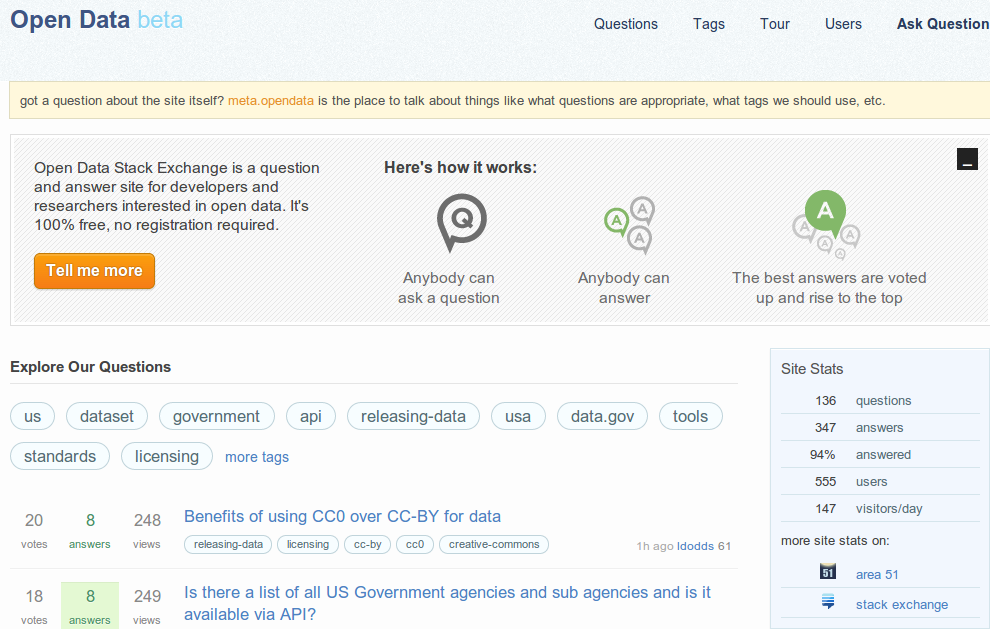The width and height of the screenshot is (990, 629).
Task: Open the US Government agencies question
Action: [447, 602]
